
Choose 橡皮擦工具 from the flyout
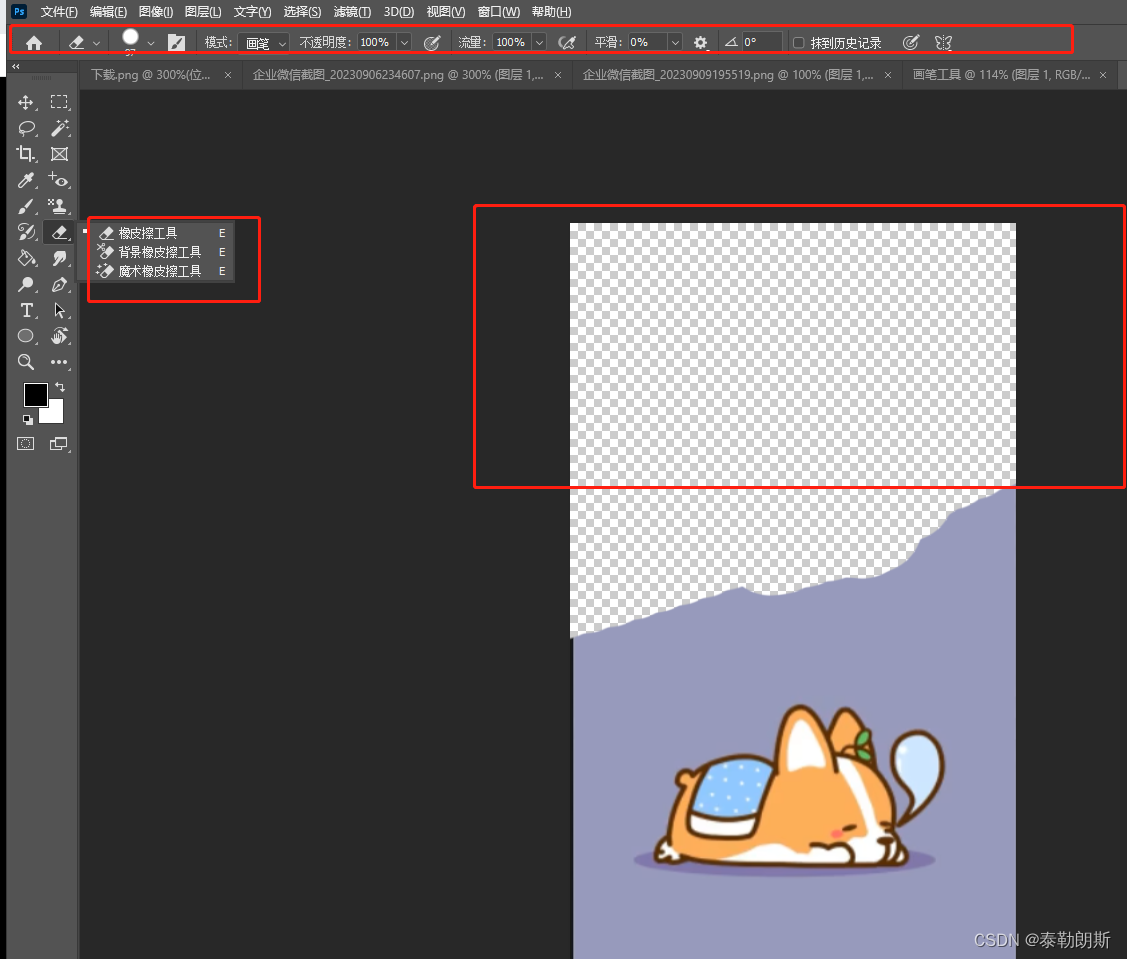click(162, 233)
